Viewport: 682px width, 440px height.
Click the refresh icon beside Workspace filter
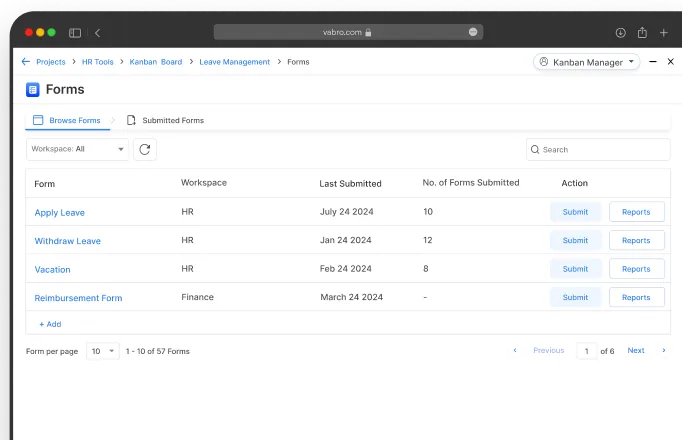click(145, 149)
